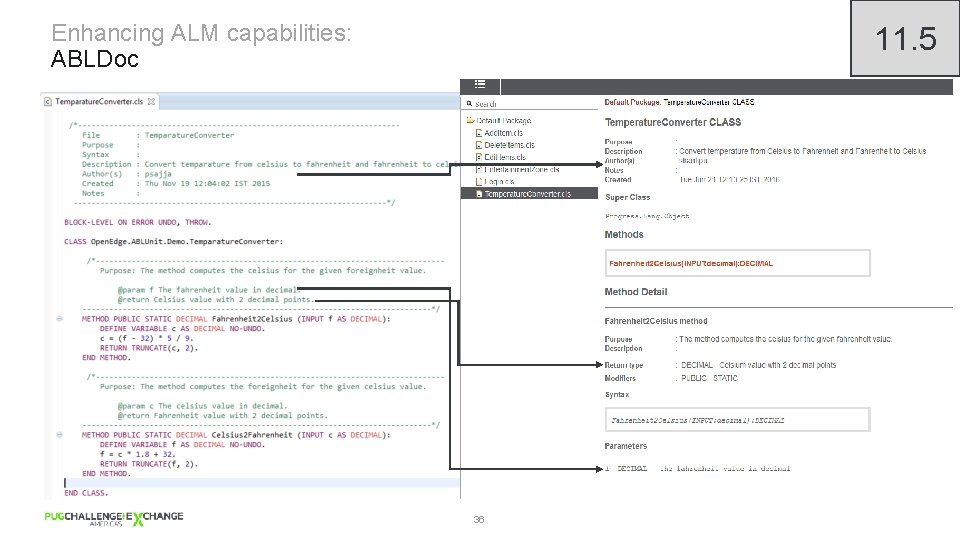The image size is (960, 540).
Task: Click the Fahrenheit2Celsius METHOD declaration line
Action: click(236, 319)
